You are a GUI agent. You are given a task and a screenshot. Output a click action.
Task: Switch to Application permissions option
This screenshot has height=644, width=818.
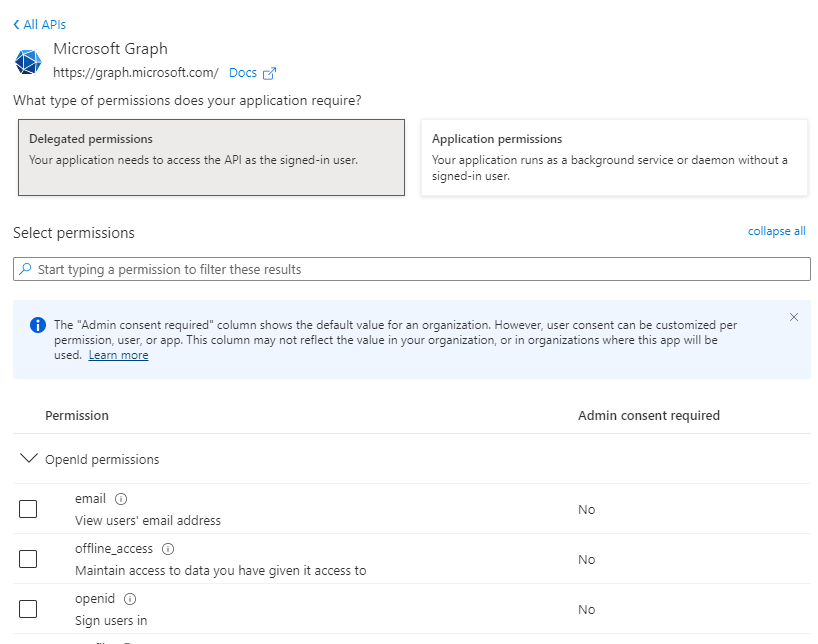(x=614, y=157)
